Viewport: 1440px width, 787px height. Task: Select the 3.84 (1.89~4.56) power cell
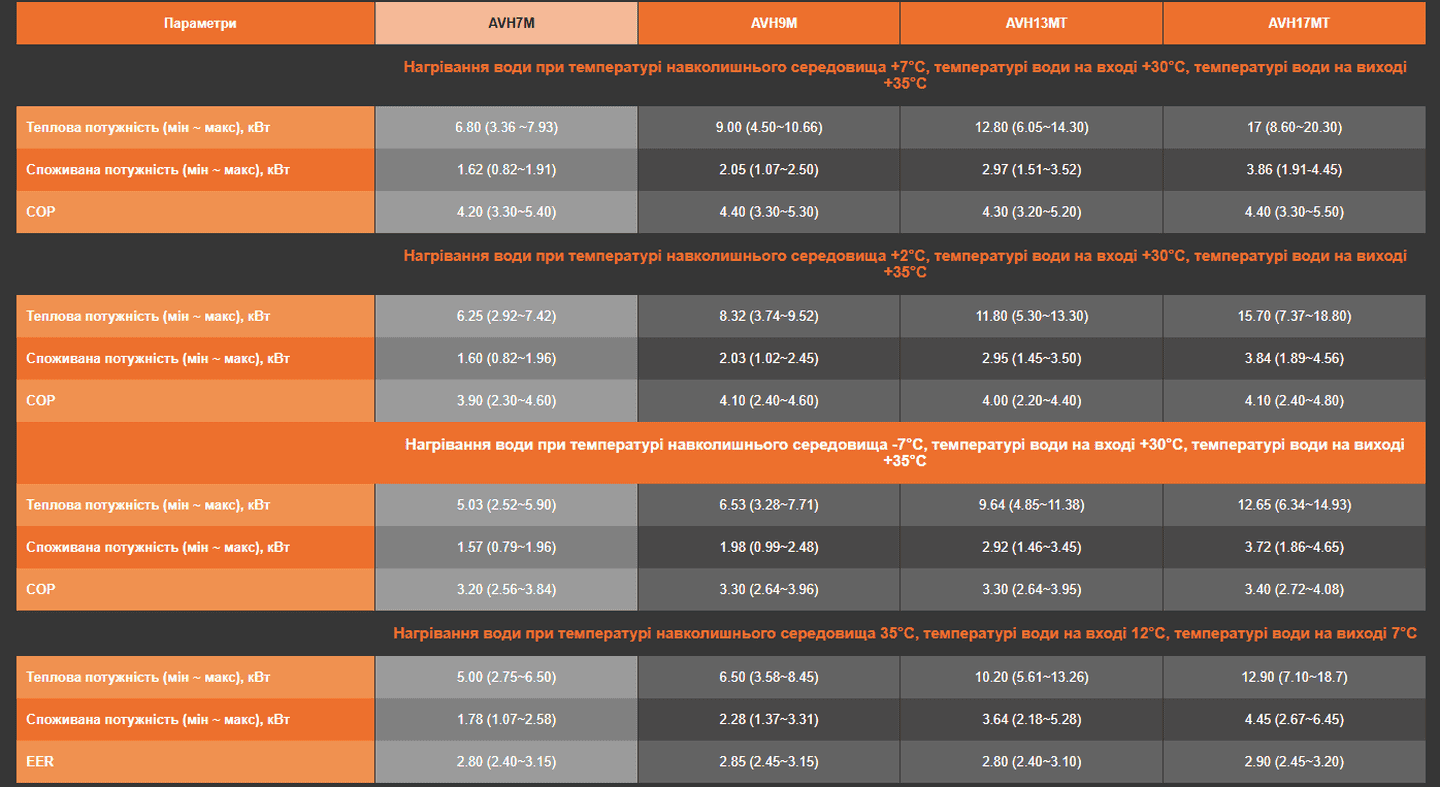(x=1294, y=358)
